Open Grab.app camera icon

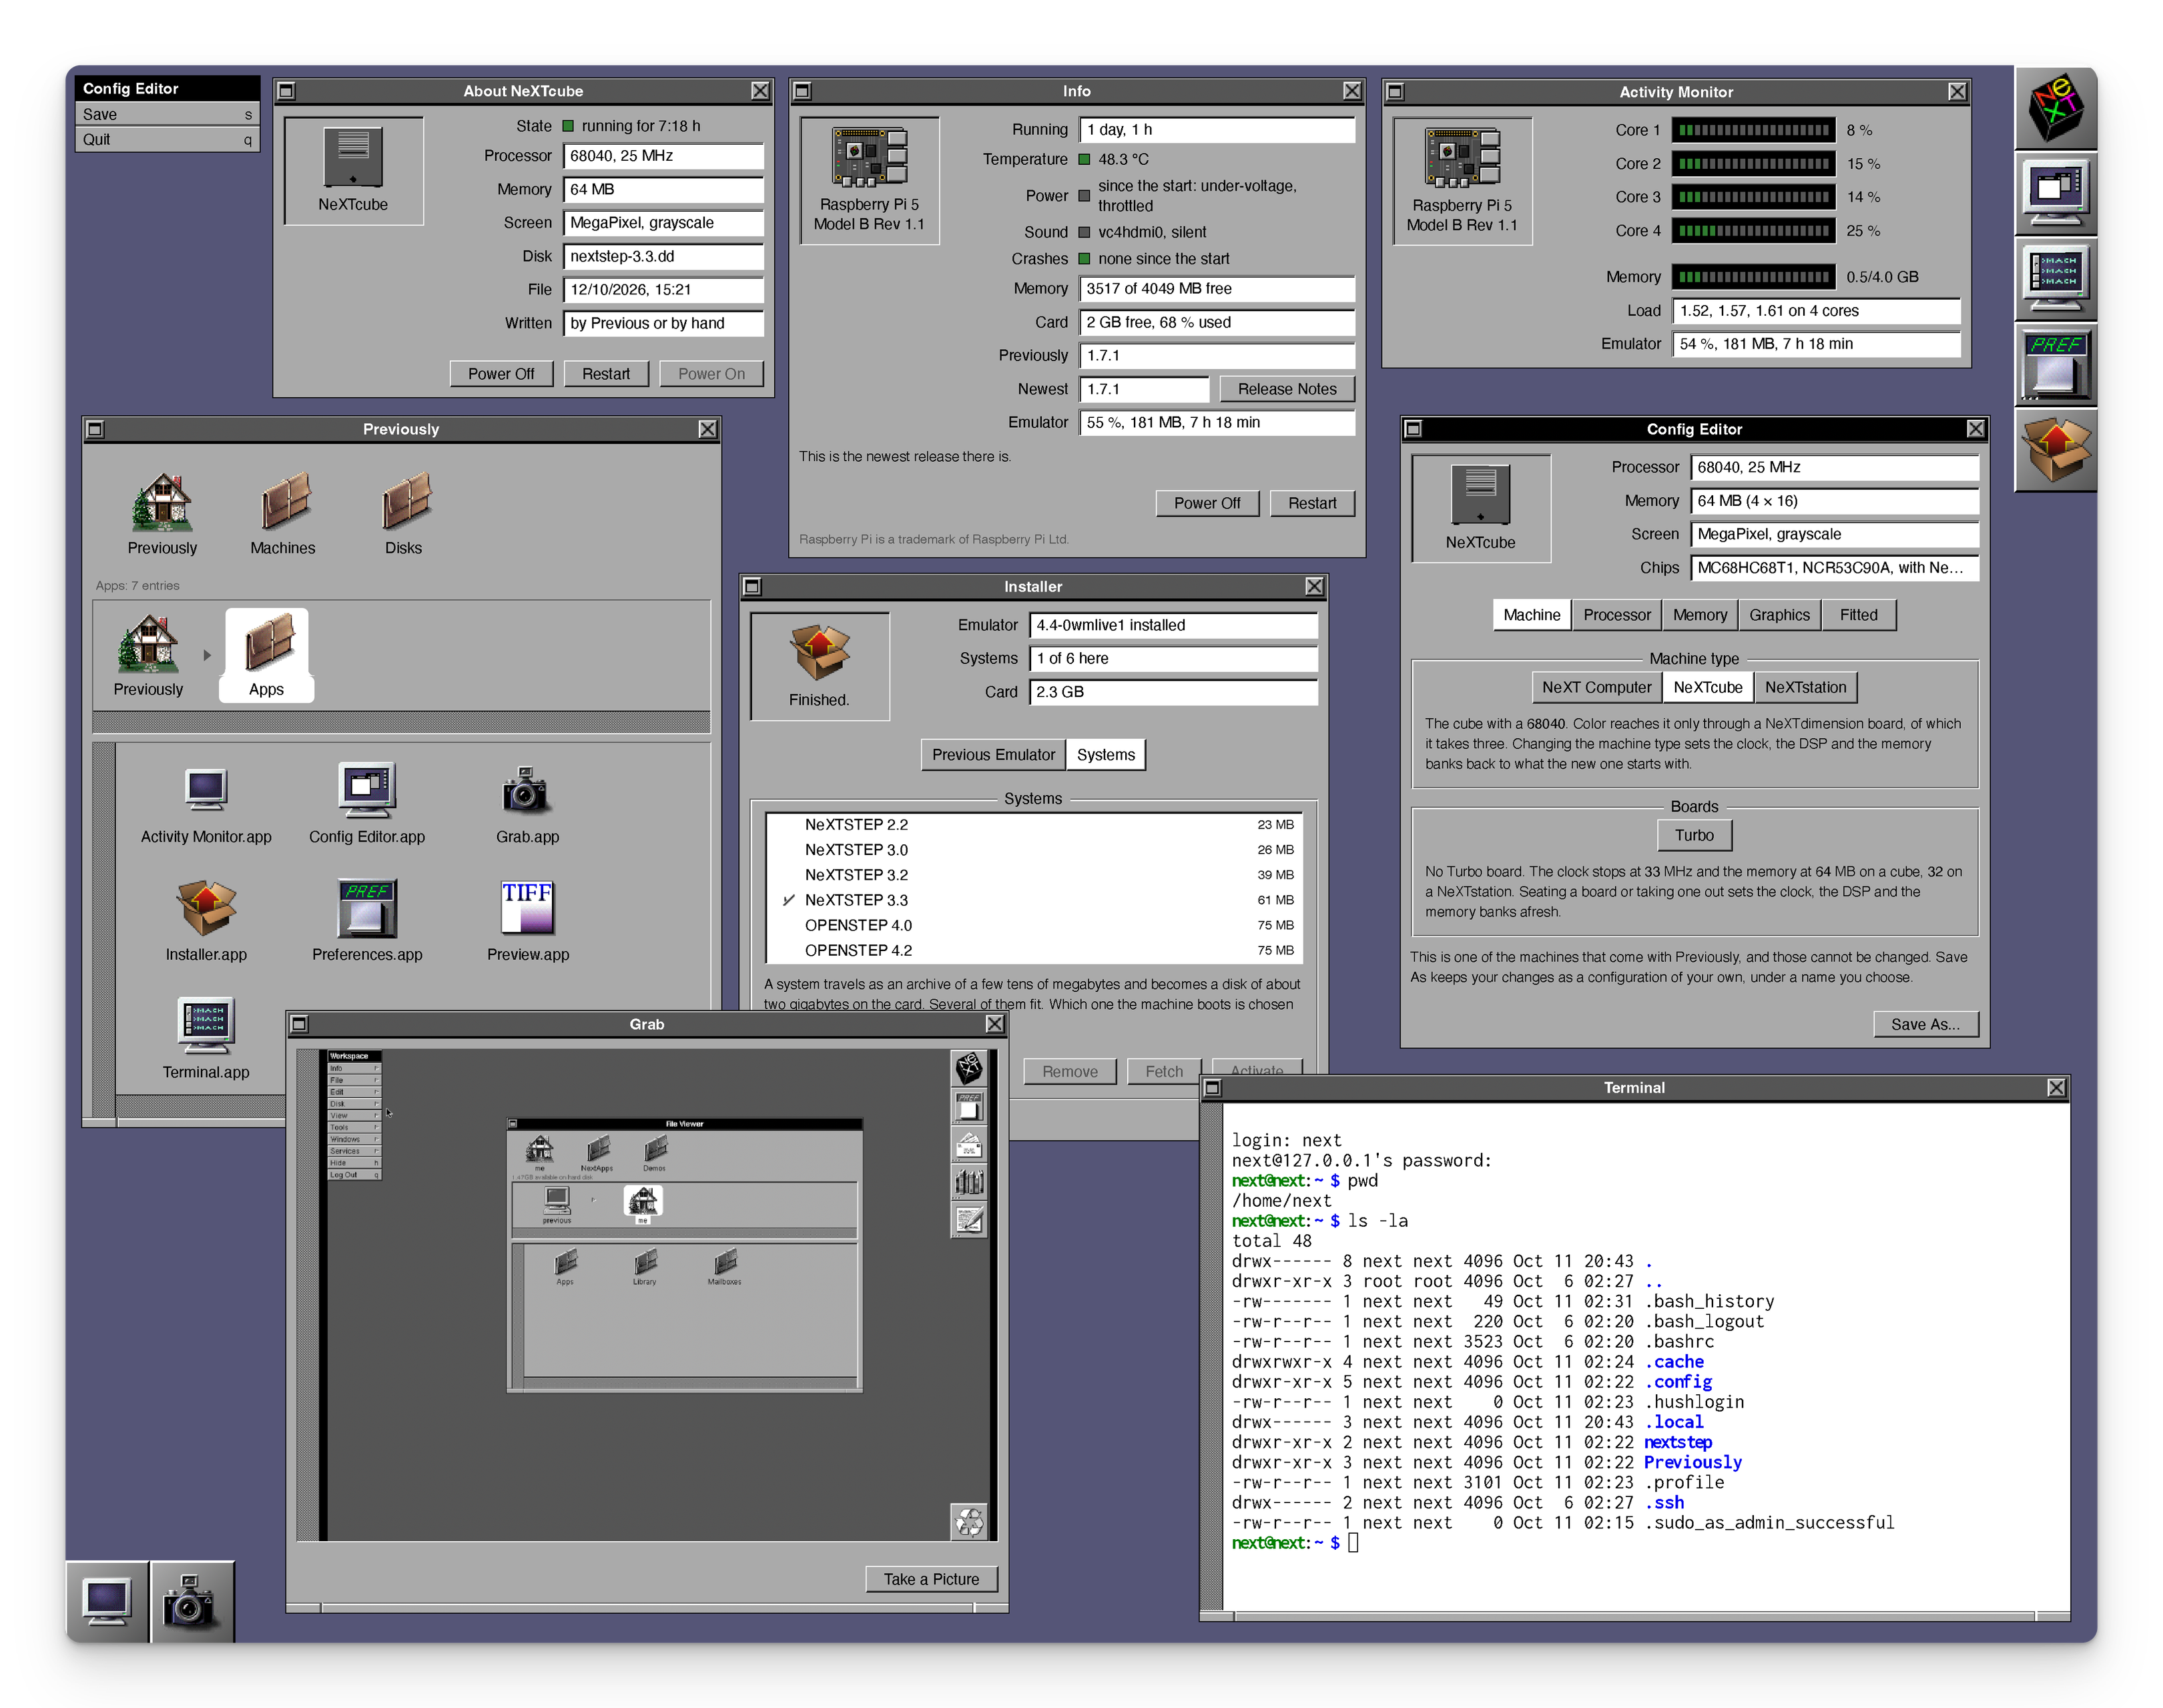pos(526,790)
